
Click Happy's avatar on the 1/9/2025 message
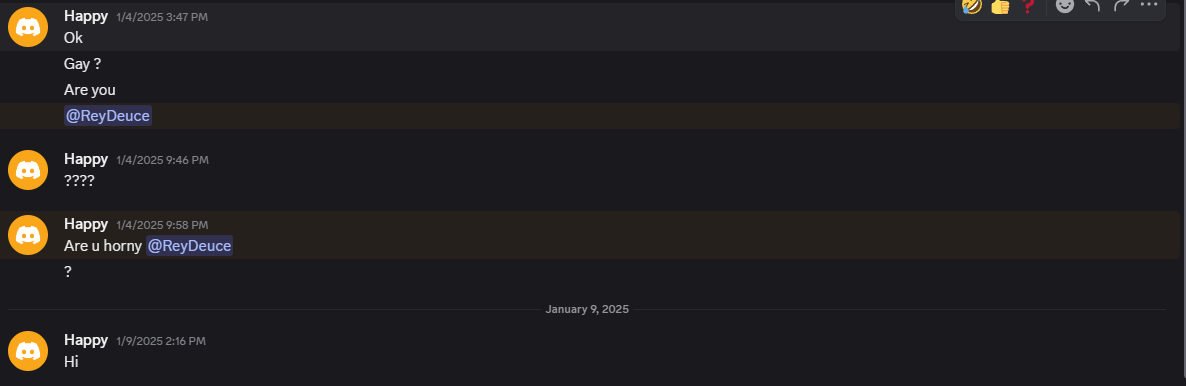(x=28, y=351)
